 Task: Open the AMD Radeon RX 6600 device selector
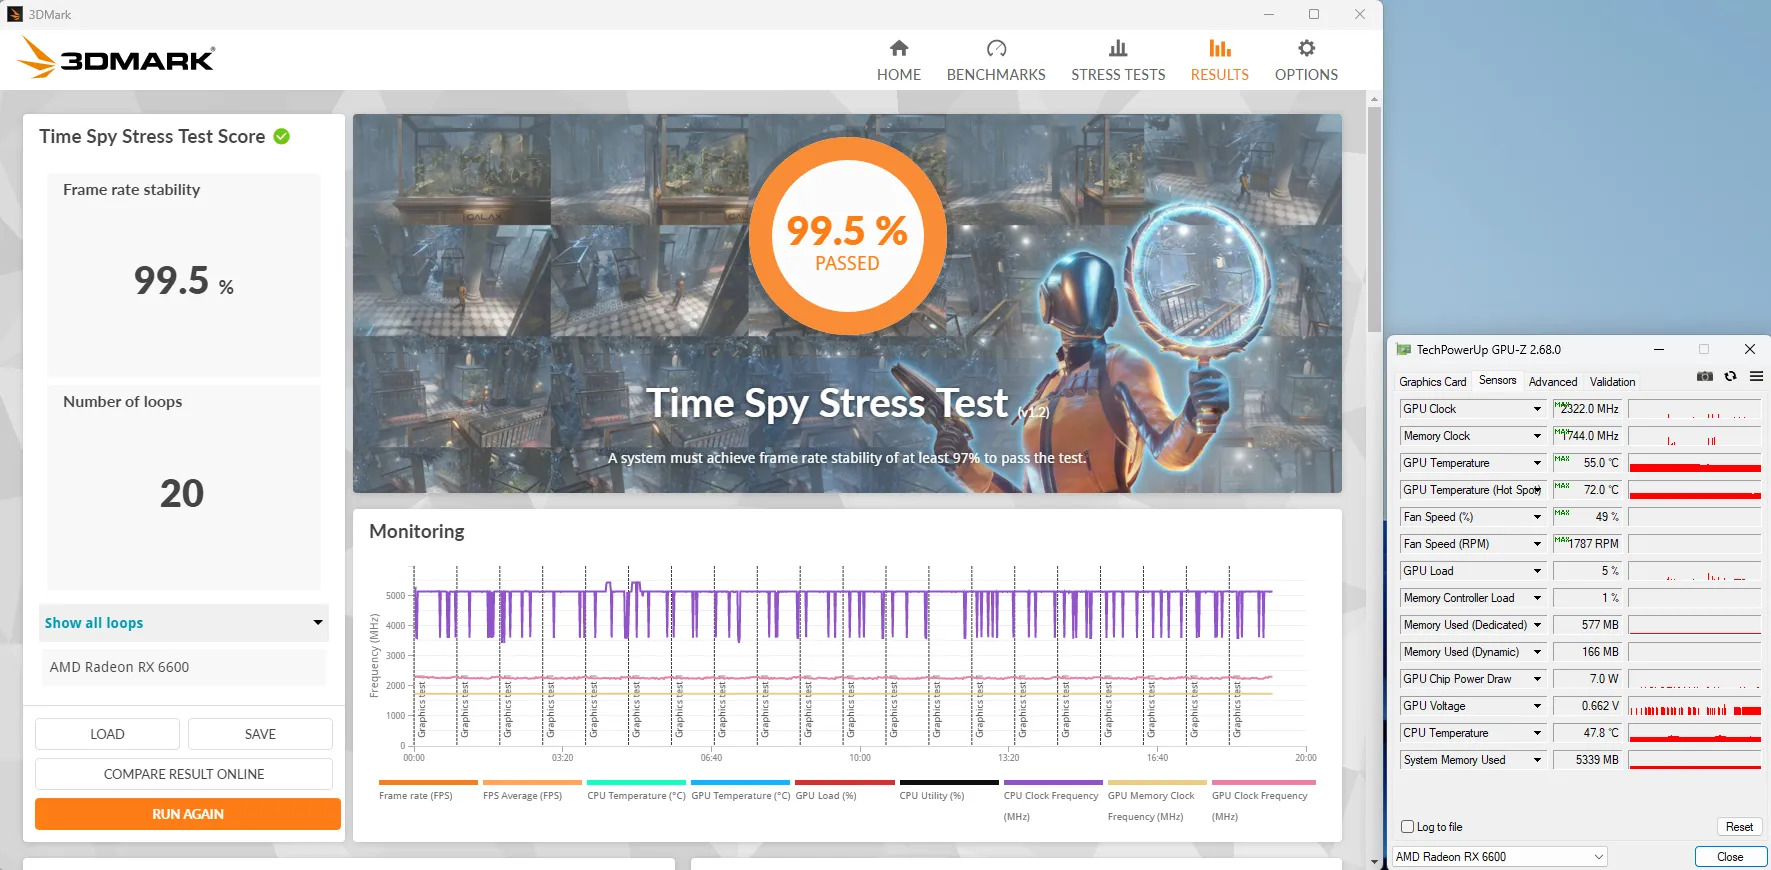1499,857
